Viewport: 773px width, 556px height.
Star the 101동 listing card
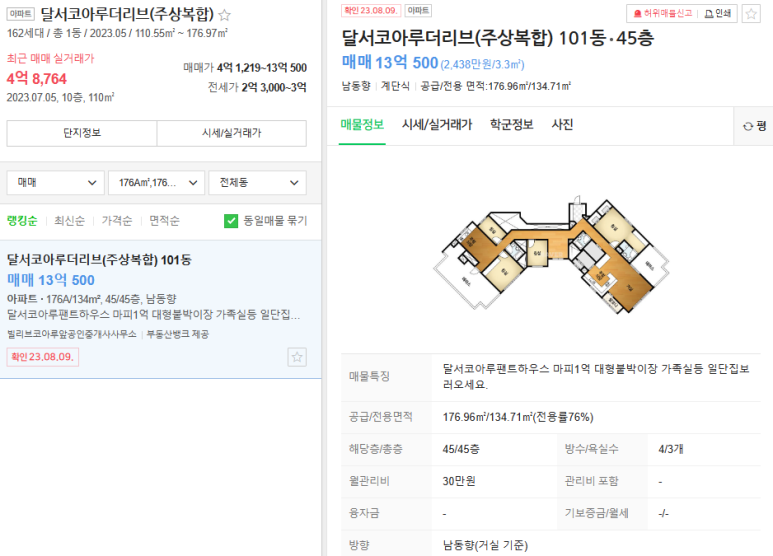coord(297,357)
